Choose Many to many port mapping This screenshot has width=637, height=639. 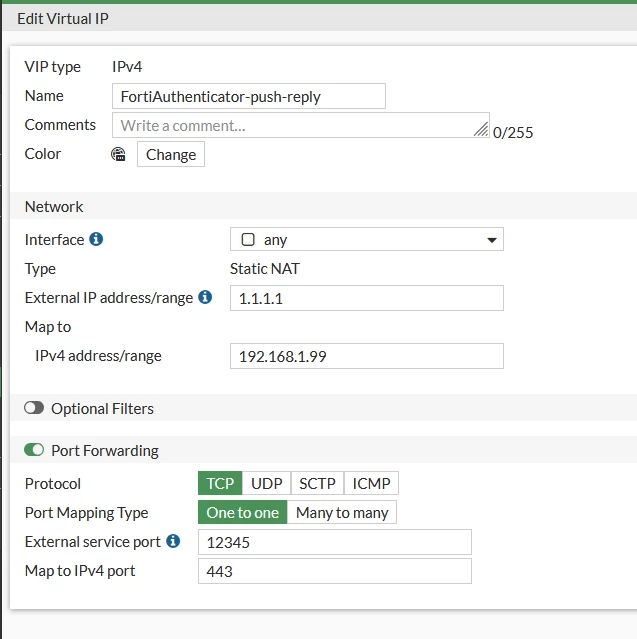coord(342,512)
